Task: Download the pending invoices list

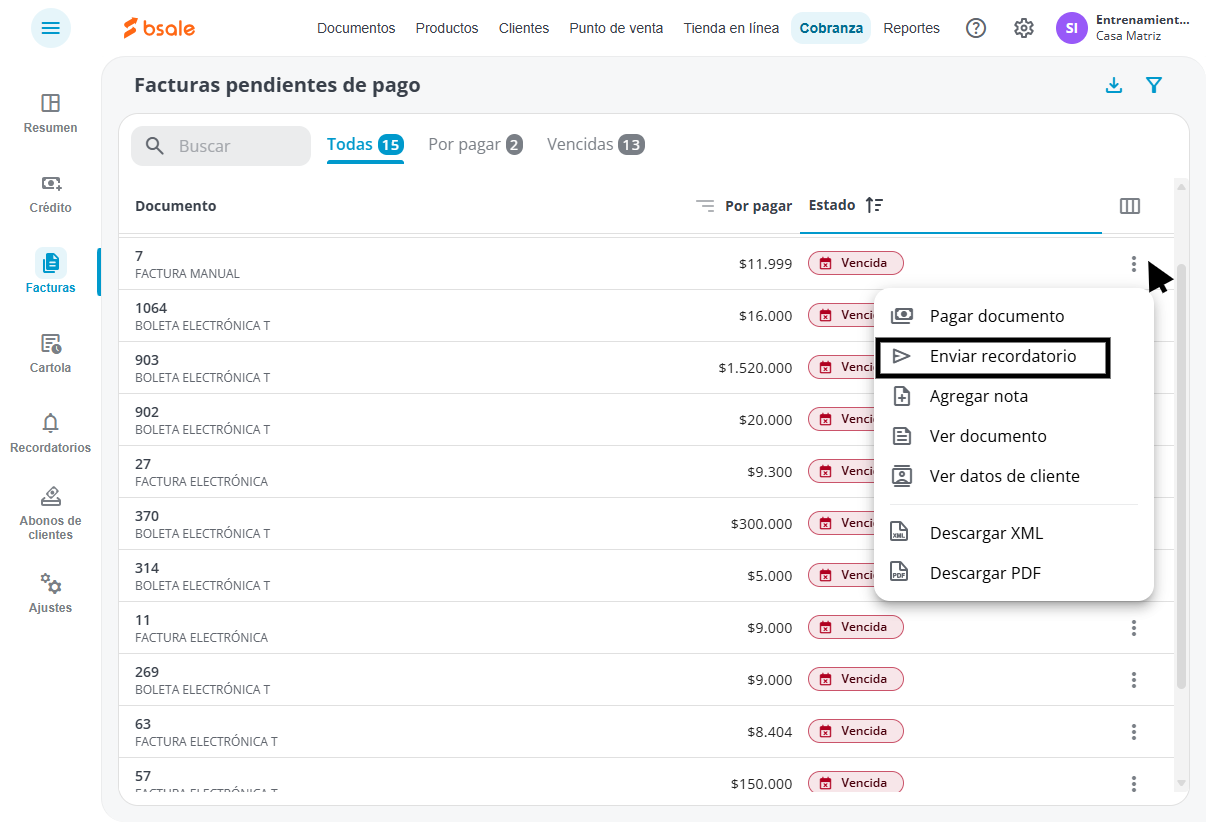Action: point(1114,85)
